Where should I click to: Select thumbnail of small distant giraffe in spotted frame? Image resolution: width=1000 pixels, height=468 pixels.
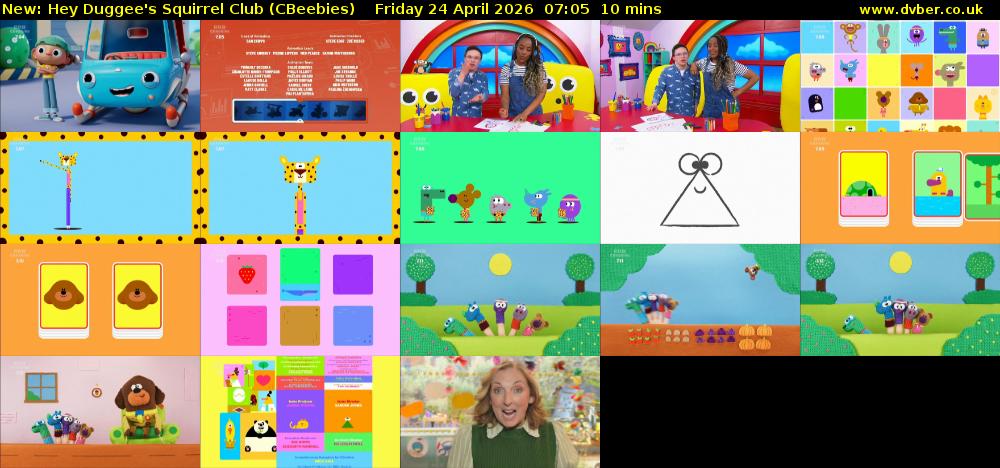coord(100,188)
